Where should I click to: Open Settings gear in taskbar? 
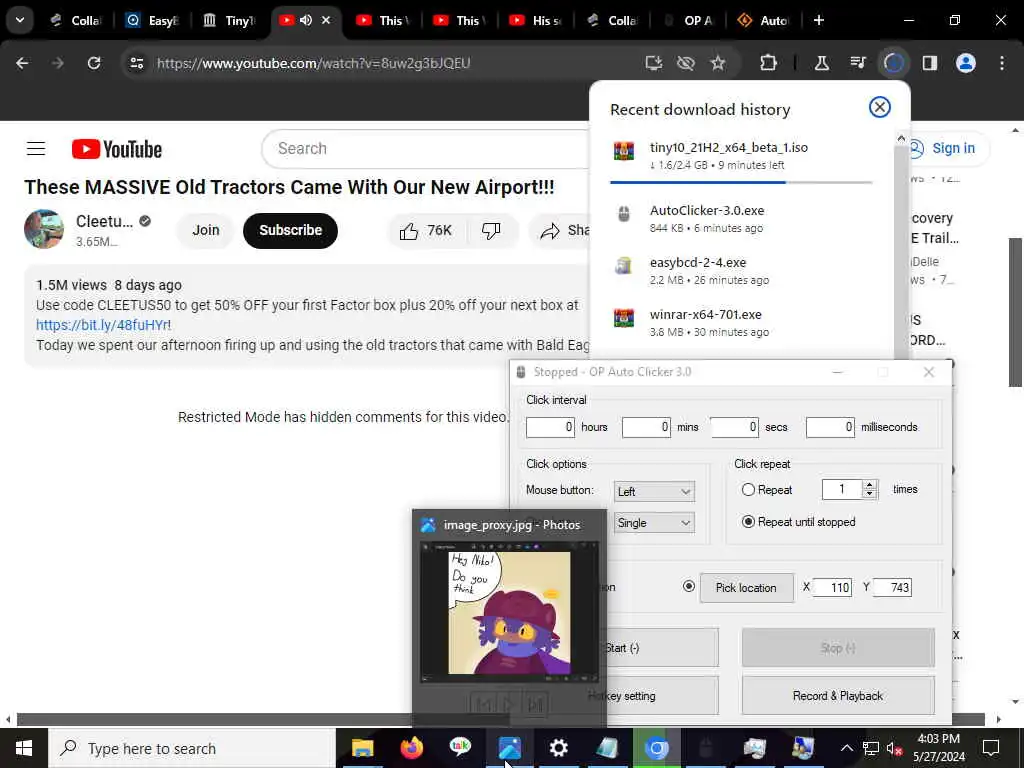[558, 748]
